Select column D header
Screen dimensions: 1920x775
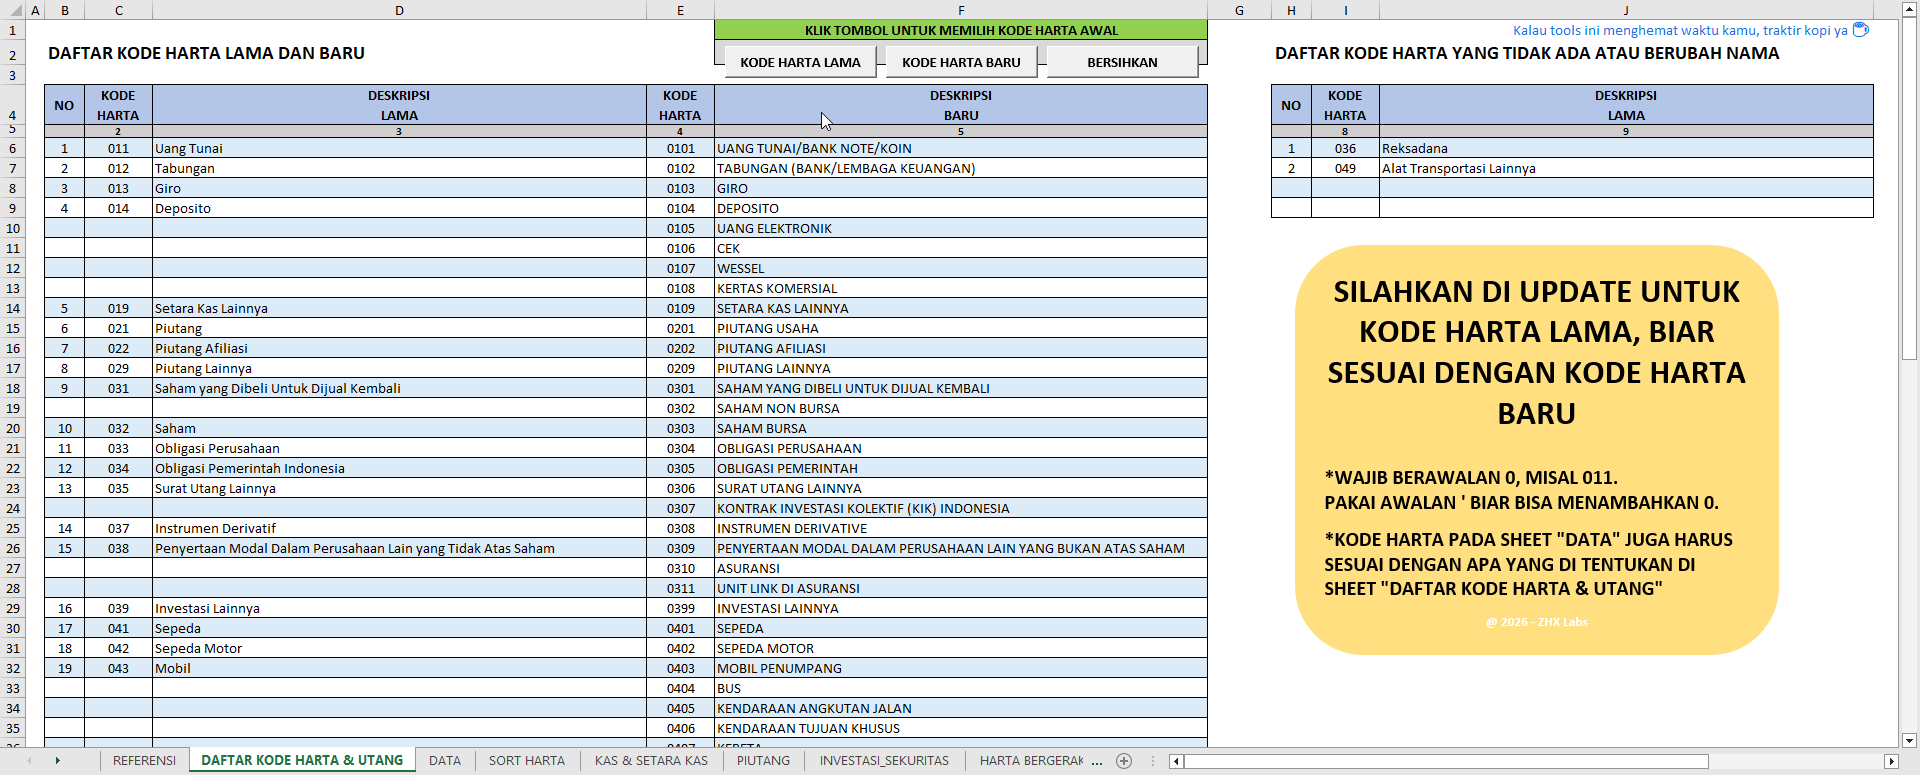(399, 10)
